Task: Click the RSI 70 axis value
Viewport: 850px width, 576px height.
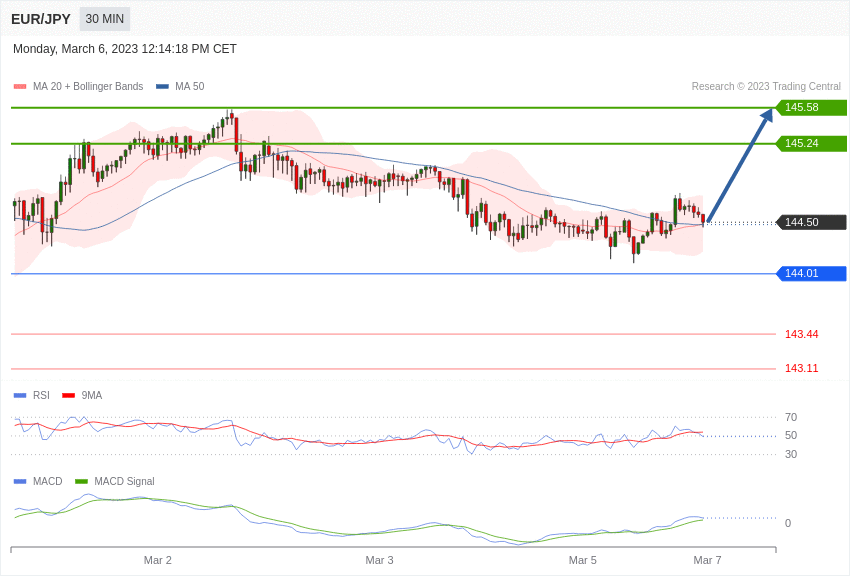Action: (791, 417)
